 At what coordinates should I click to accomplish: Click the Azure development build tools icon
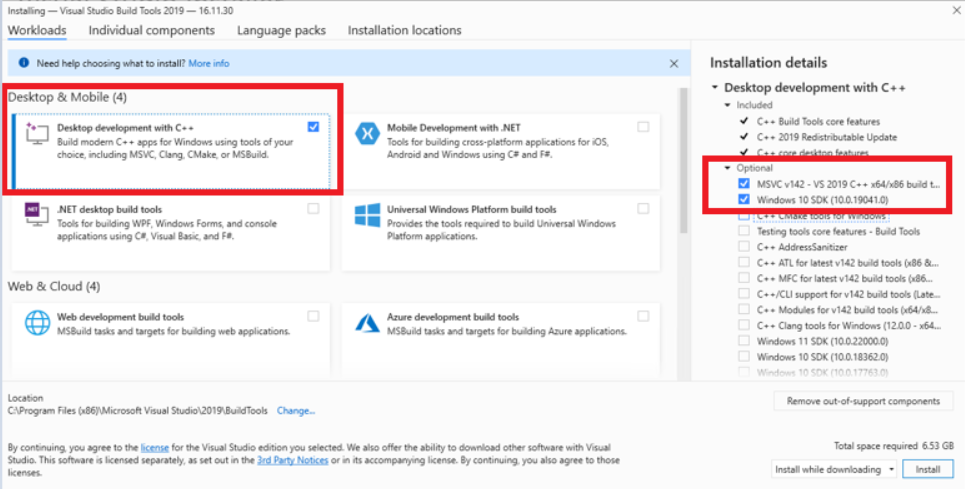pyautogui.click(x=367, y=323)
